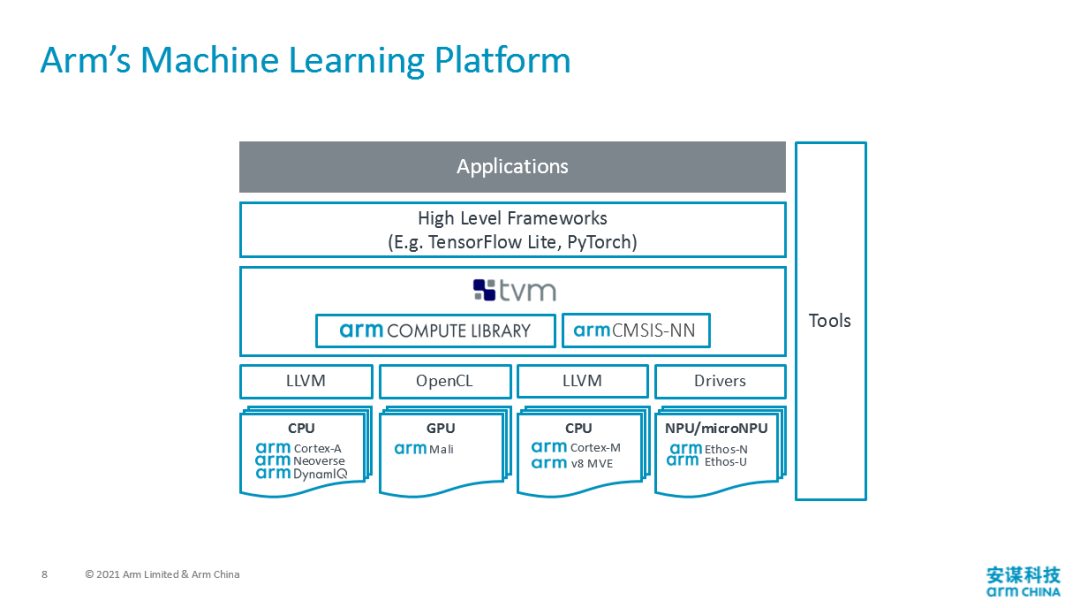
Task: Click the CPU heading above Cortex-M
Action: point(579,428)
